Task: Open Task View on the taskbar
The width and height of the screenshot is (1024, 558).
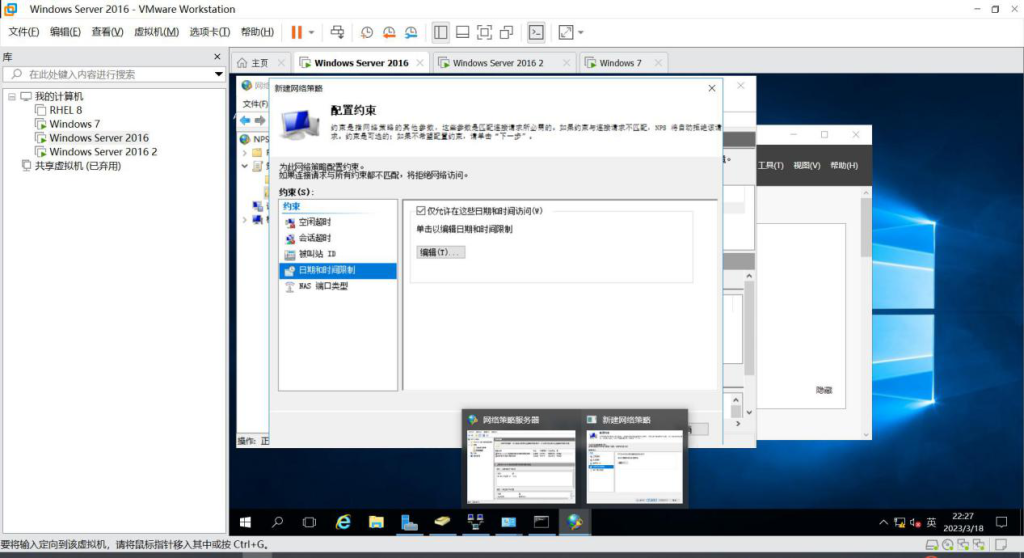Action: [x=310, y=522]
